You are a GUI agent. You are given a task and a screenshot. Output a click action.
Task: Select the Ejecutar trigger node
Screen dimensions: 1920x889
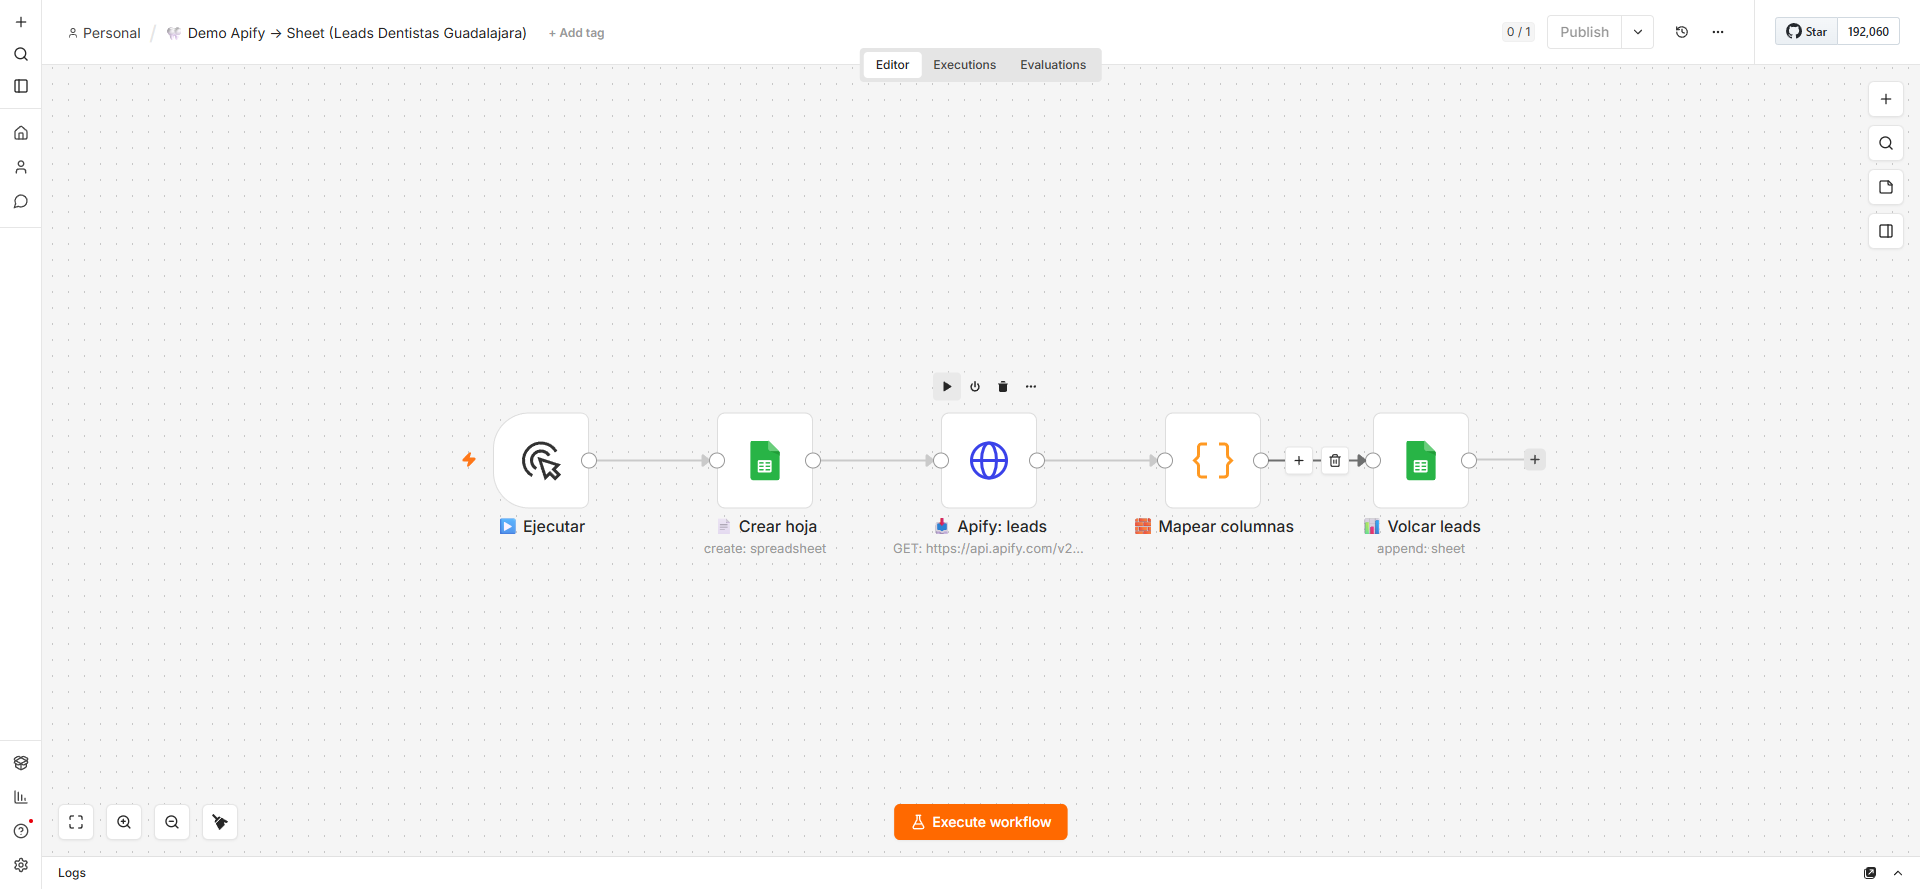coord(541,460)
